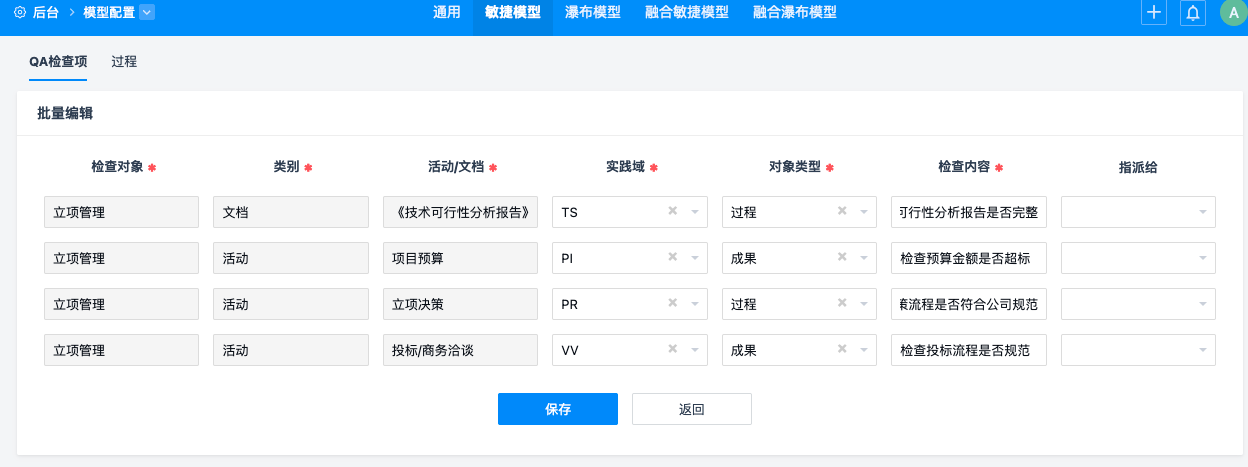
Task: Clear the TS value in 实践域
Action: pyautogui.click(x=673, y=211)
